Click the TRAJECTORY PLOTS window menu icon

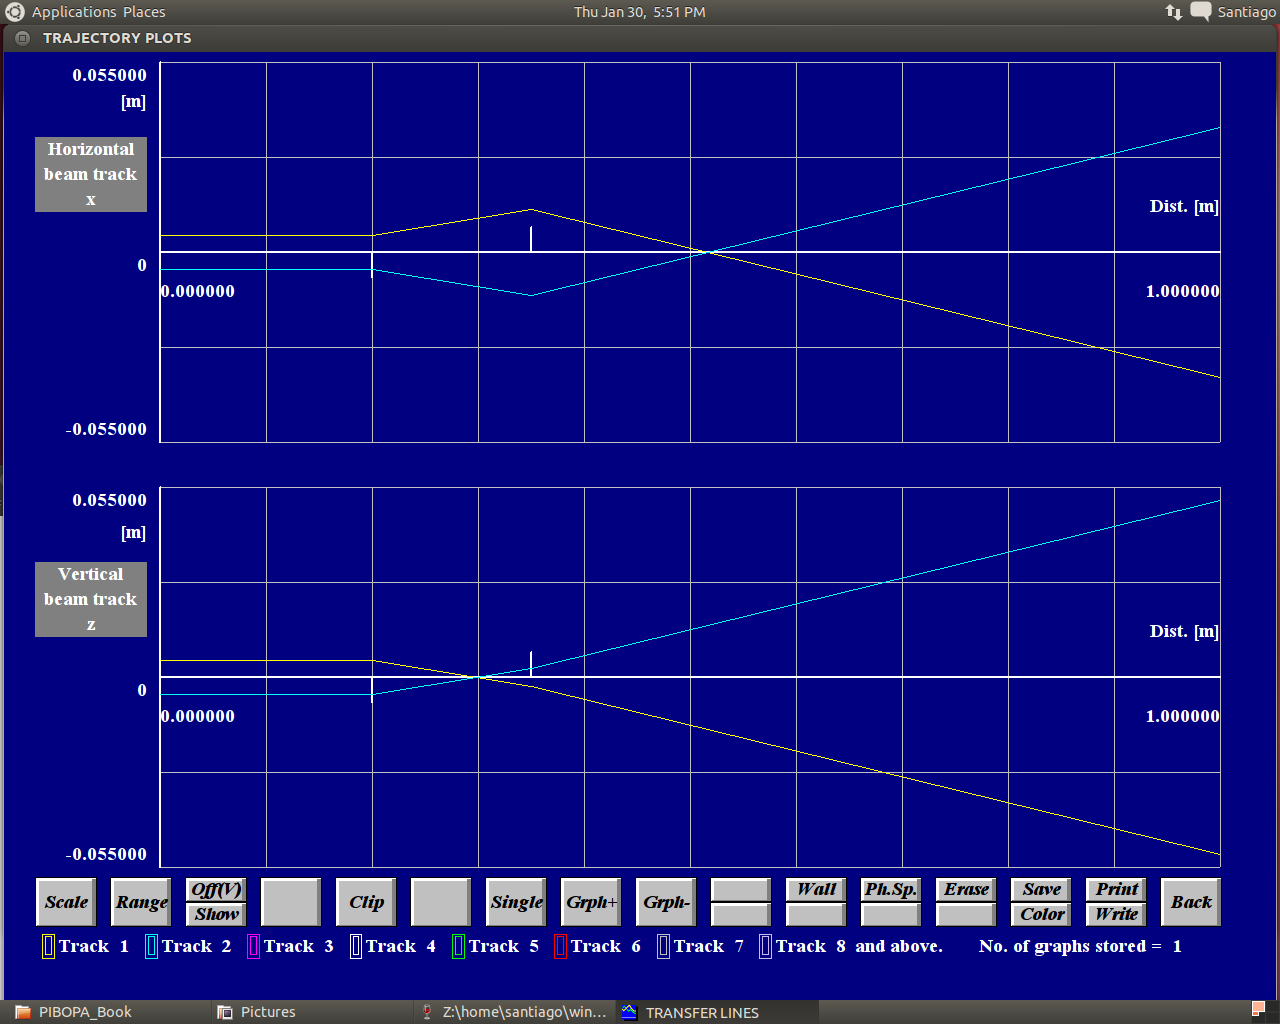23,38
